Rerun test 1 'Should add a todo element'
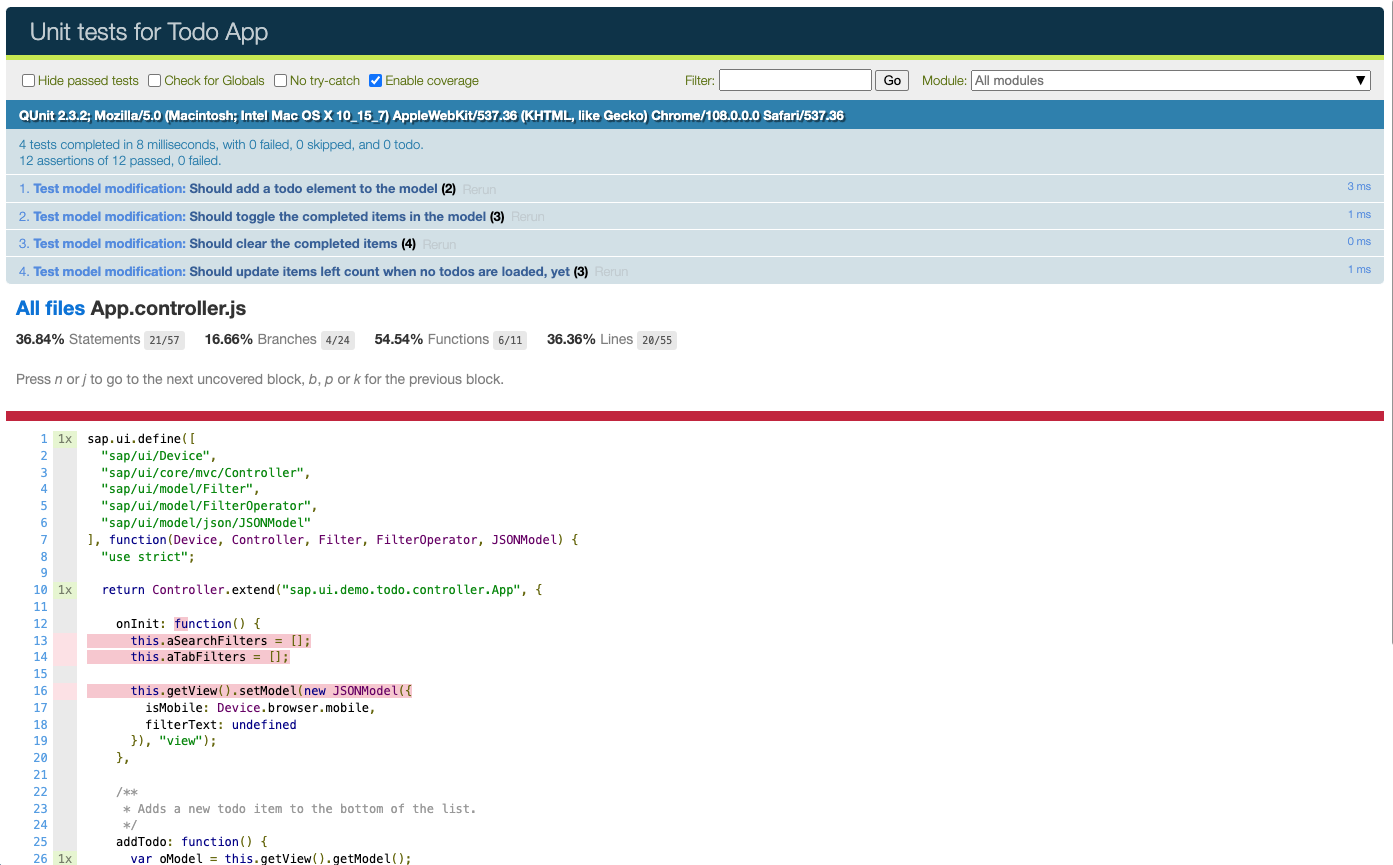 [479, 189]
